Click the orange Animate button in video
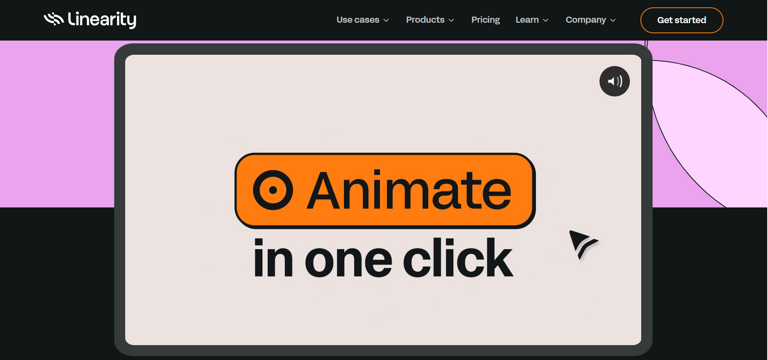This screenshot has width=768, height=360. tap(385, 191)
